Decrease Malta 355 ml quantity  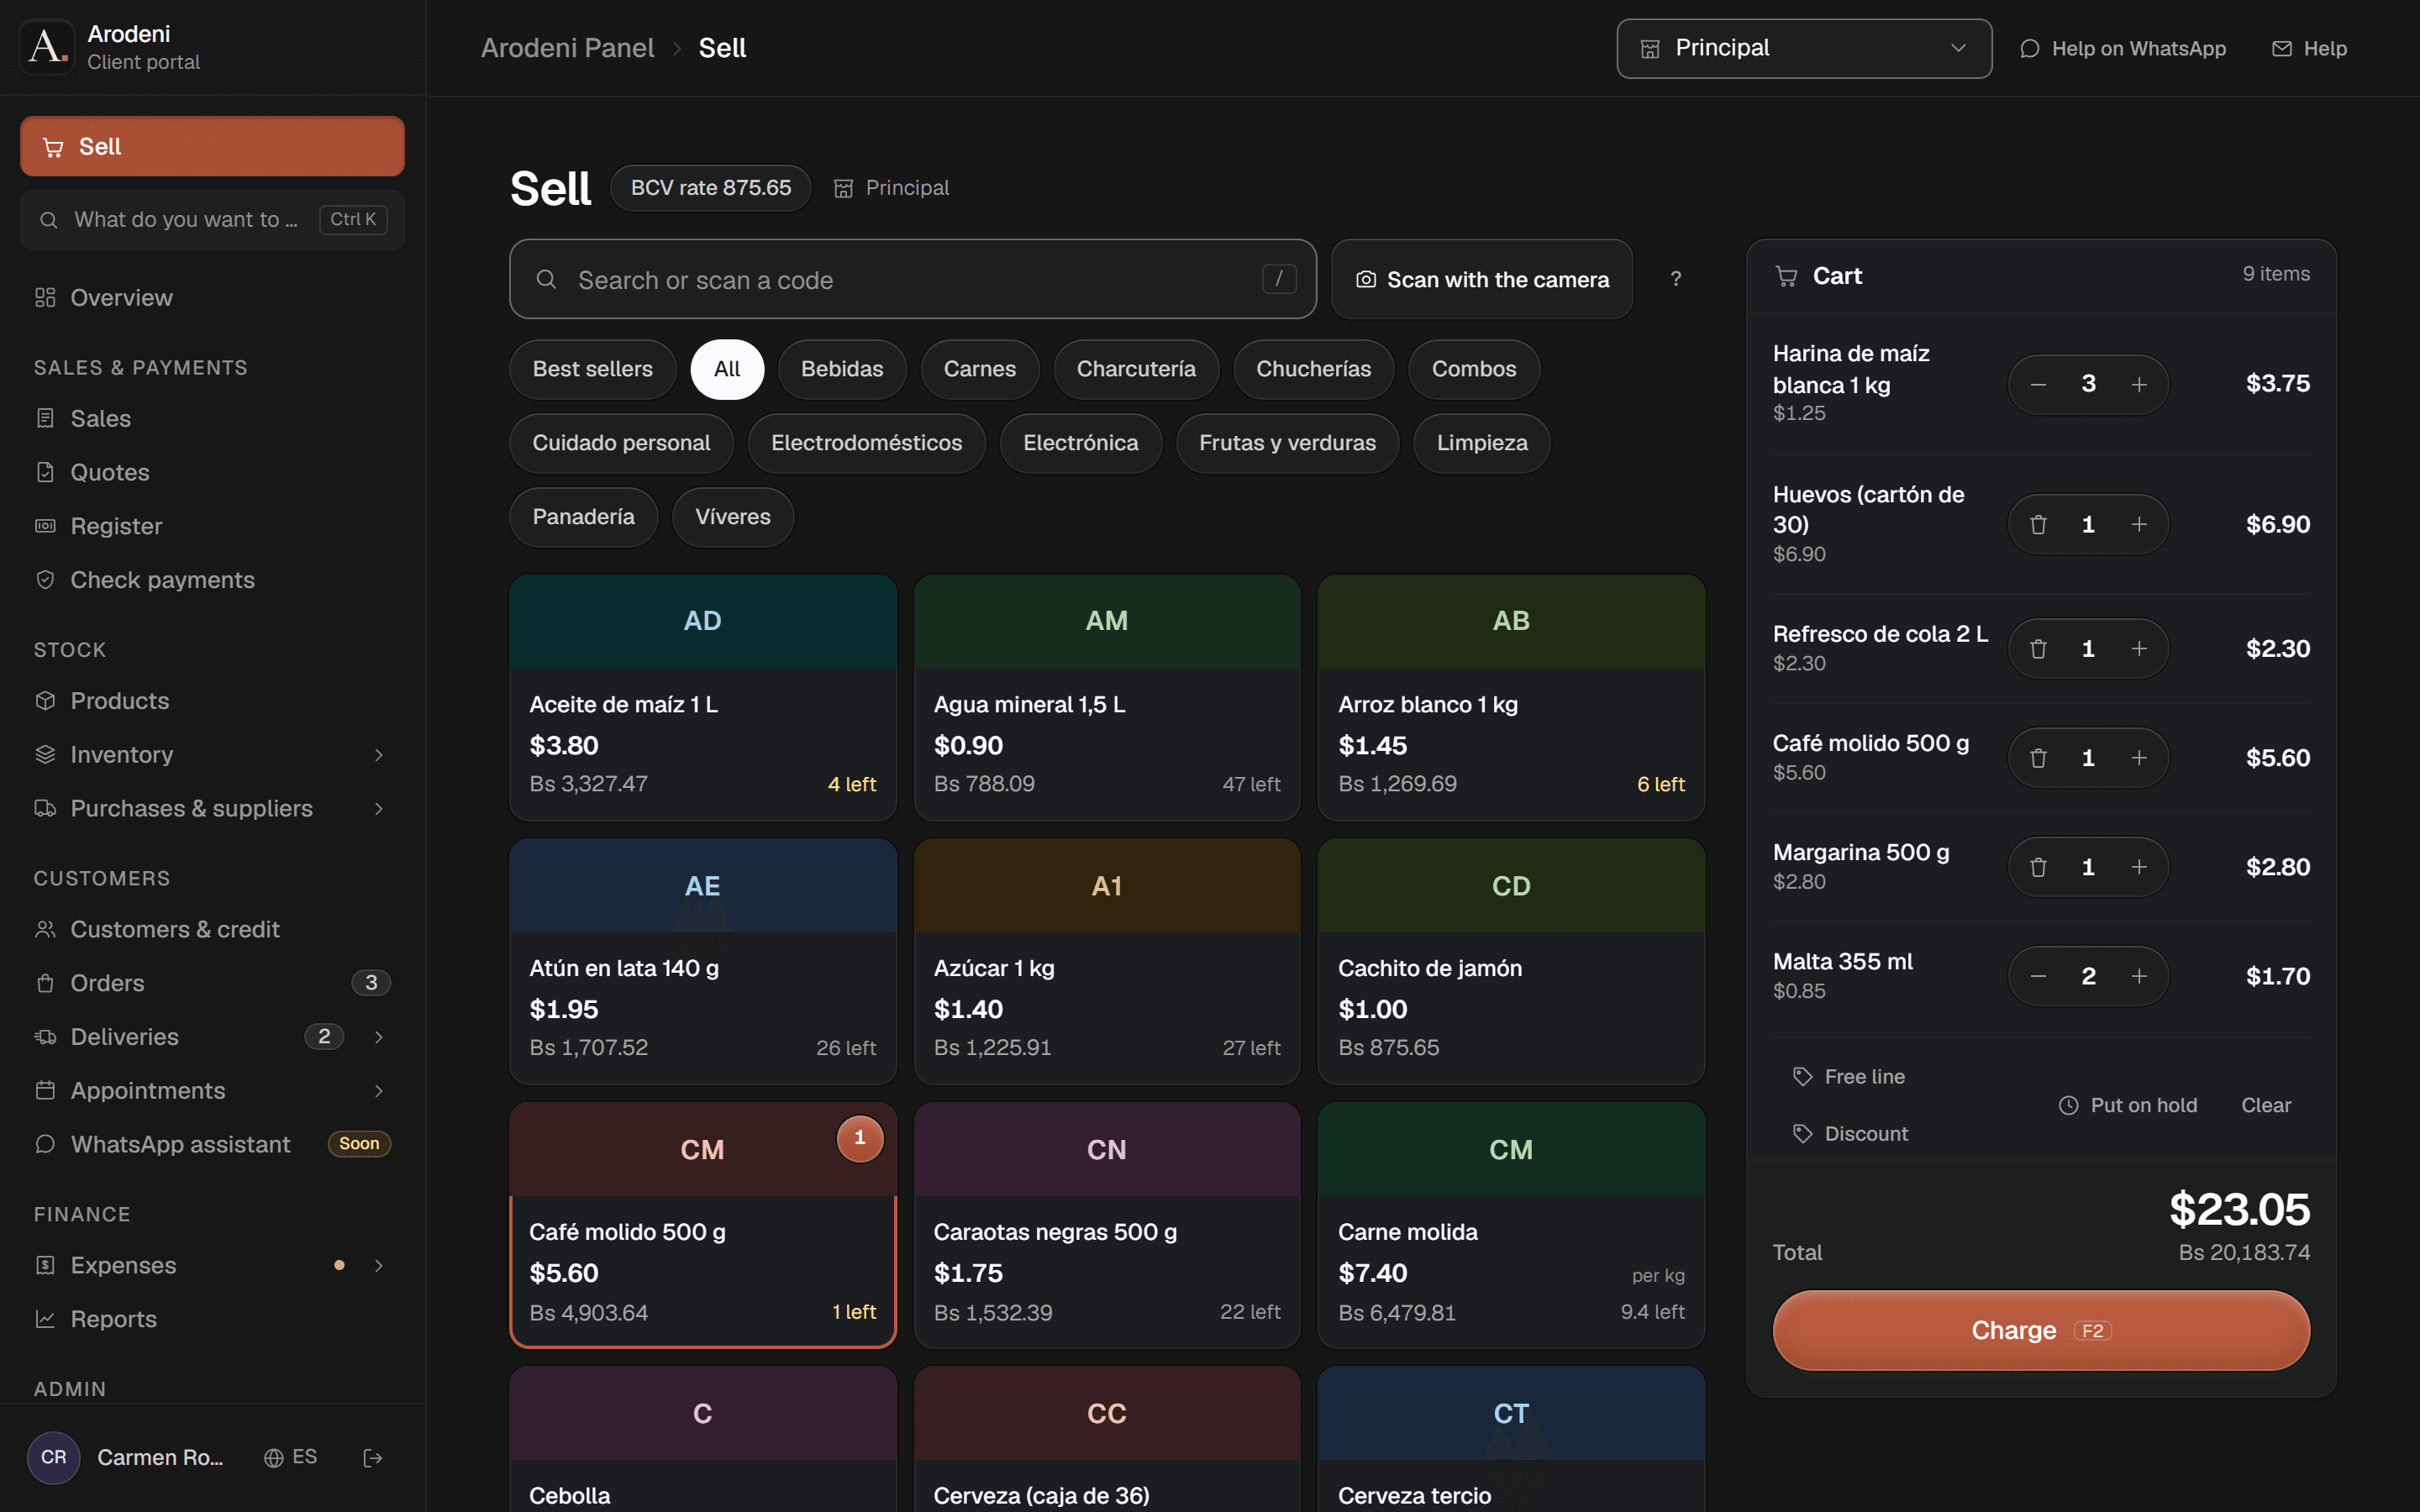coord(2038,976)
